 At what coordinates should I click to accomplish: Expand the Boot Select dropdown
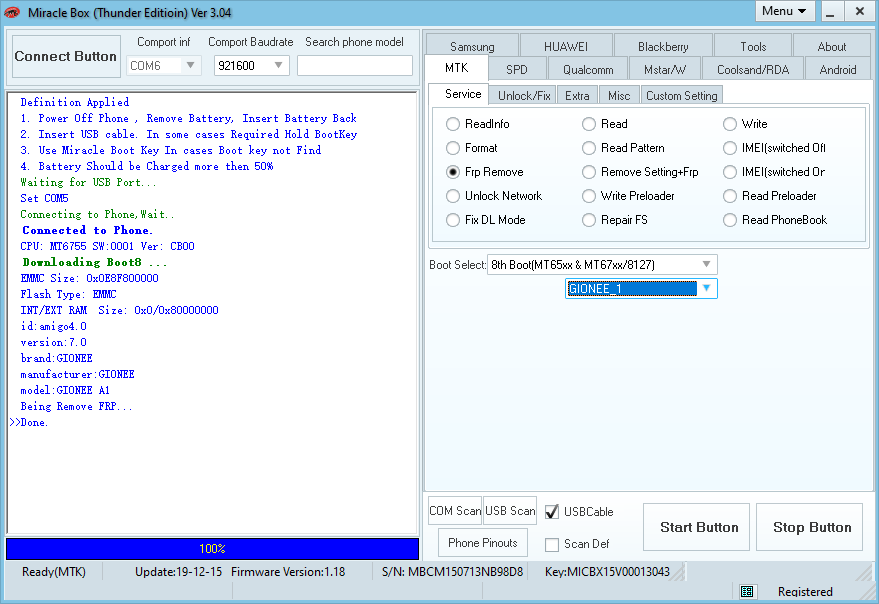[x=602, y=265]
